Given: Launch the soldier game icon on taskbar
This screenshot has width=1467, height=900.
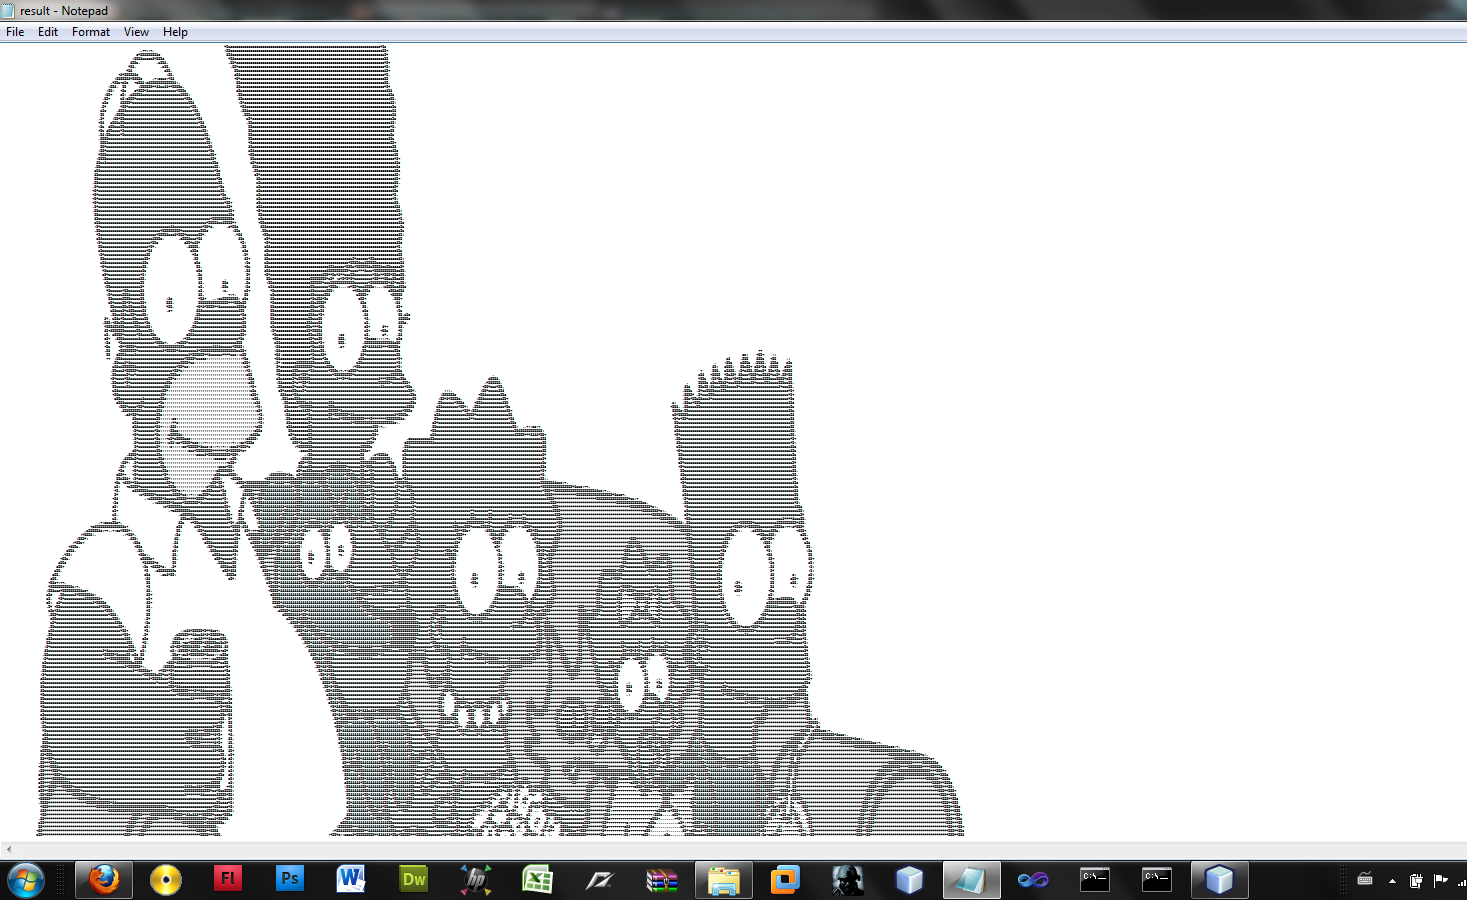Looking at the screenshot, I should pyautogui.click(x=847, y=880).
